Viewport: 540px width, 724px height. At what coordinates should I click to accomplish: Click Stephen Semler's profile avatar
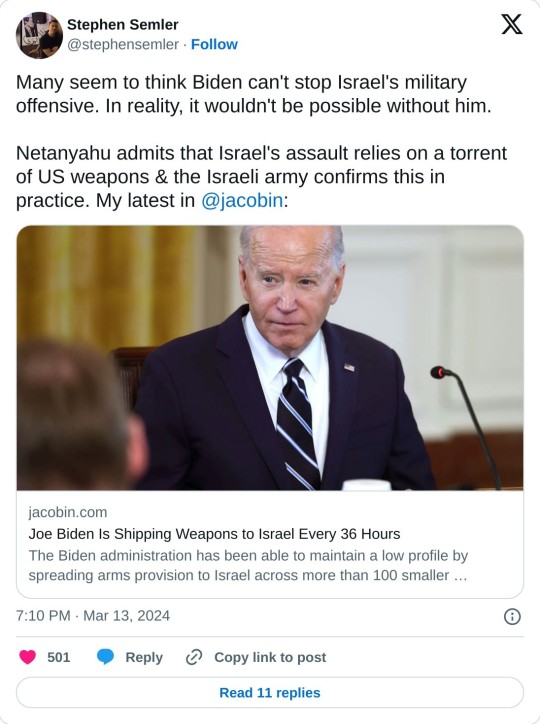coord(39,35)
